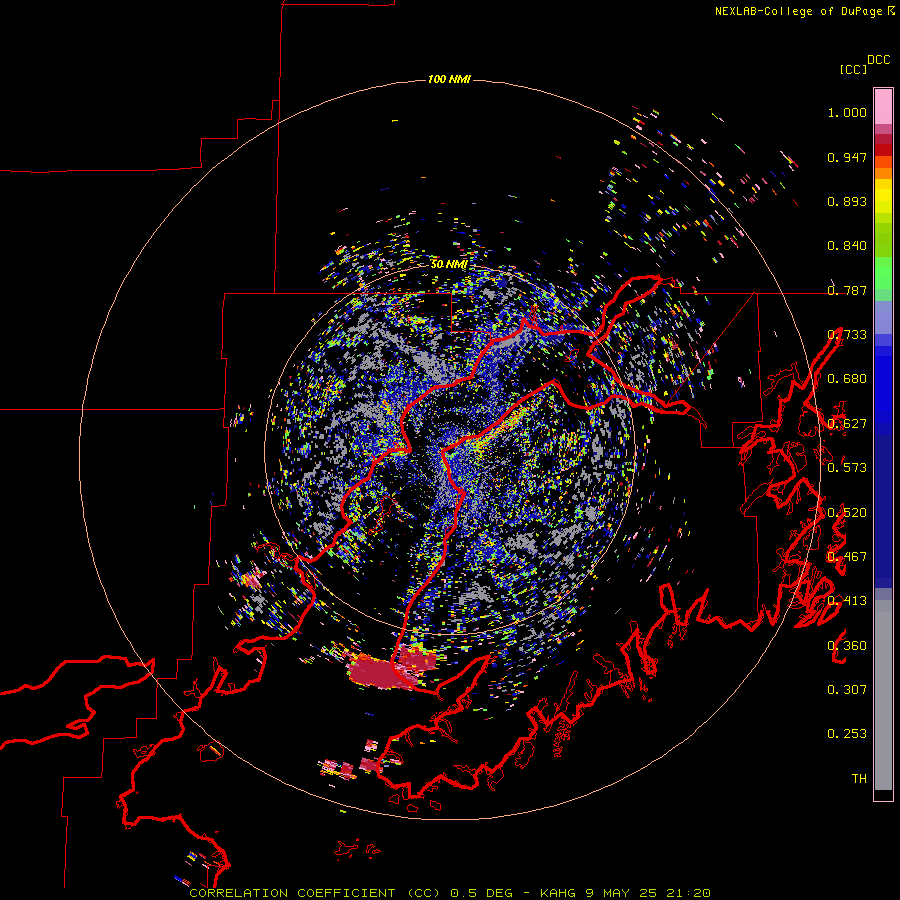This screenshot has height=900, width=900.
Task: Click CORRELATION COEFFICIENT in the bottom caption
Action: coord(292,893)
